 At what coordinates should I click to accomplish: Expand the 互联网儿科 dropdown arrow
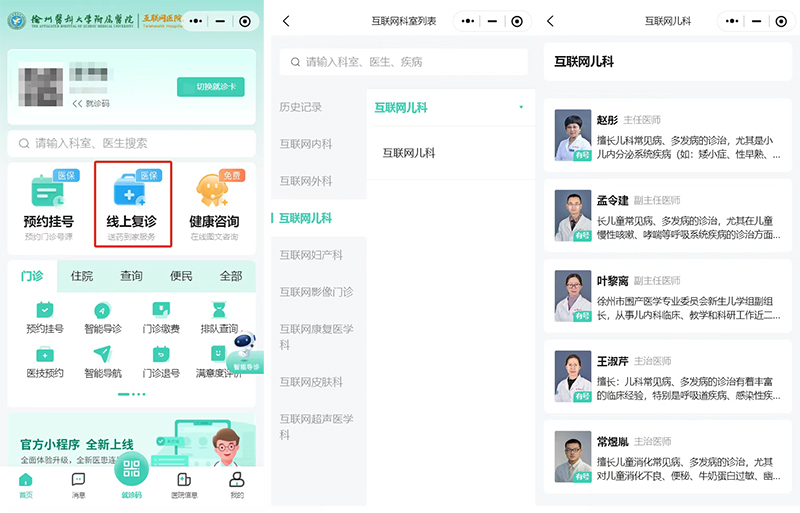click(x=521, y=107)
